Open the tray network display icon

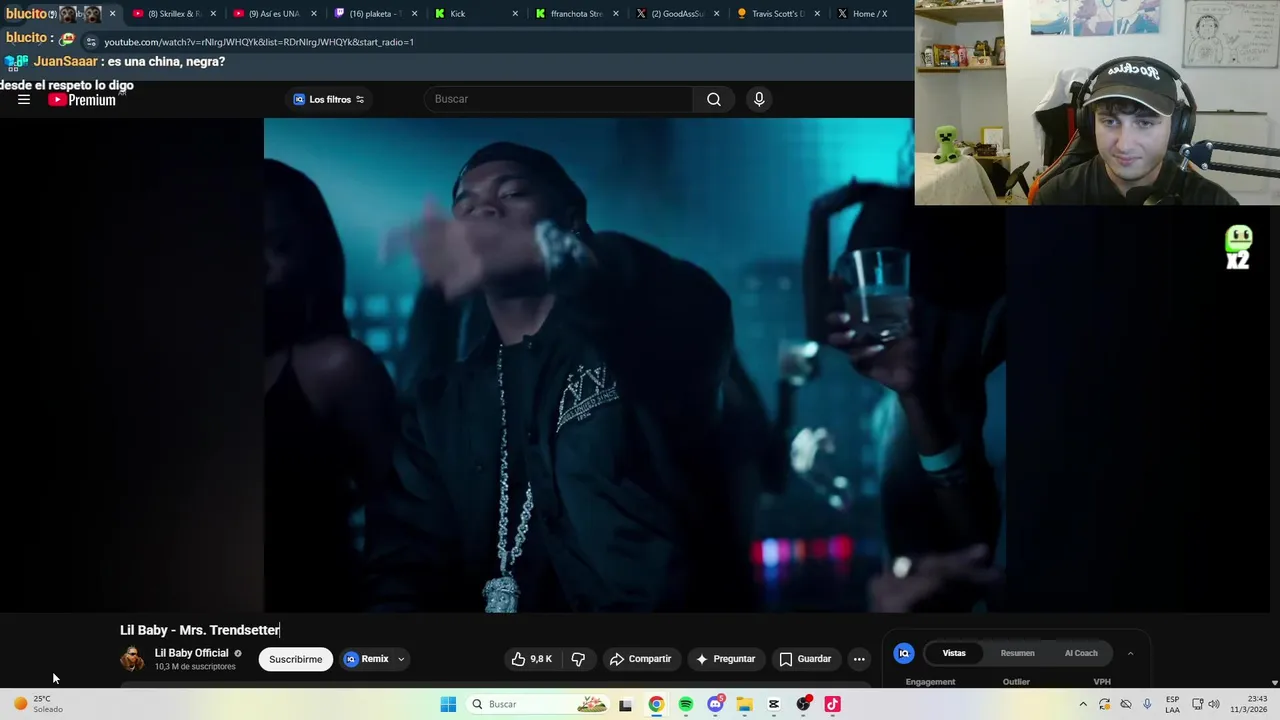point(1197,704)
